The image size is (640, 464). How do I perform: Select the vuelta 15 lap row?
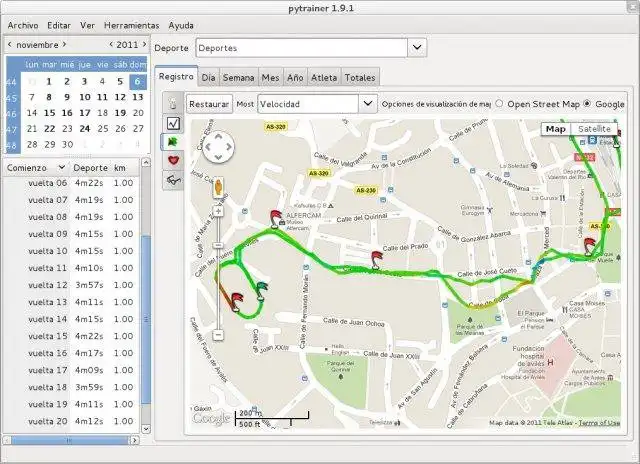point(71,336)
